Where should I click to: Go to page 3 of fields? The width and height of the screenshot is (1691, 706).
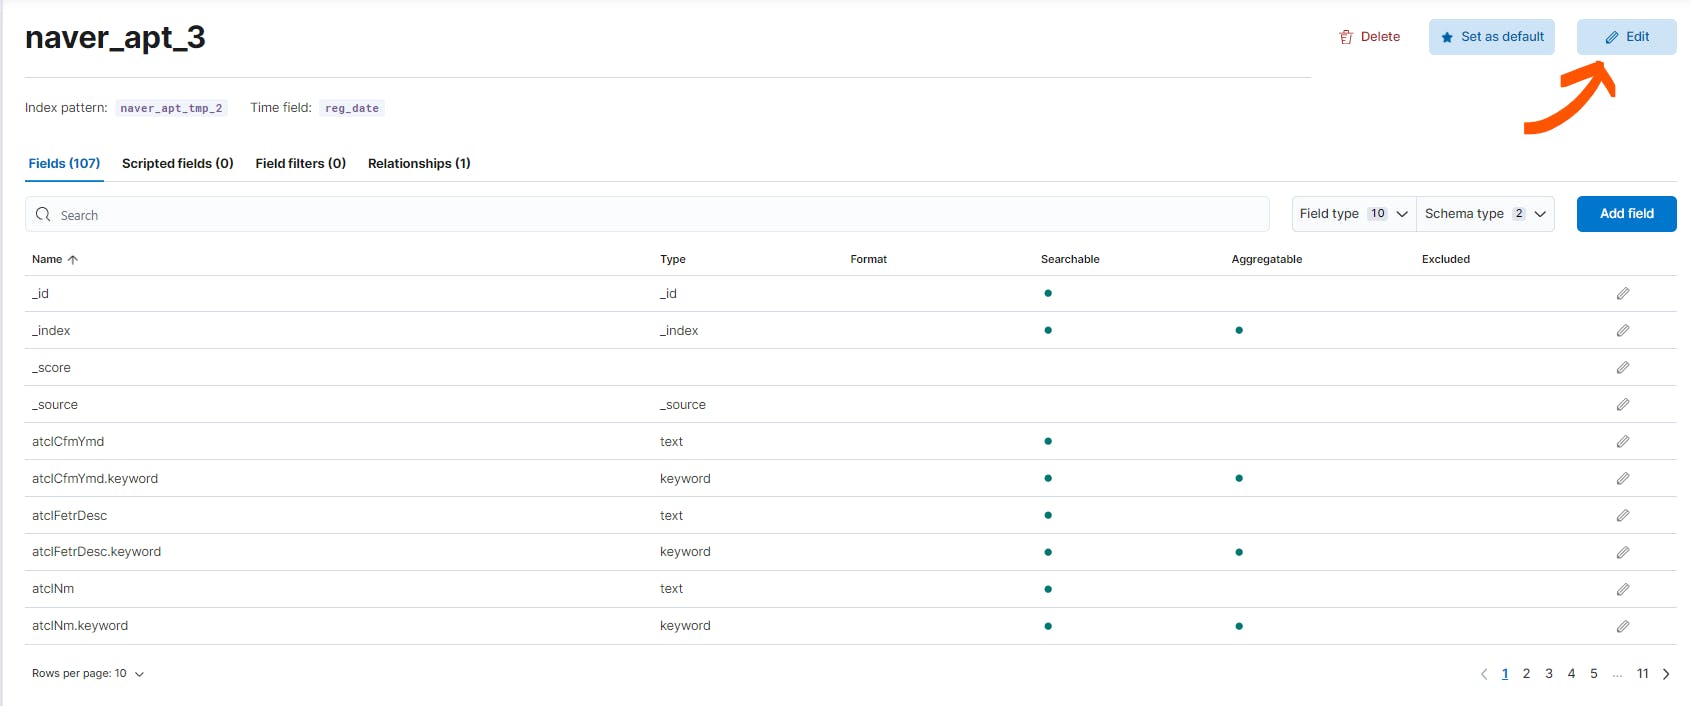coord(1549,674)
